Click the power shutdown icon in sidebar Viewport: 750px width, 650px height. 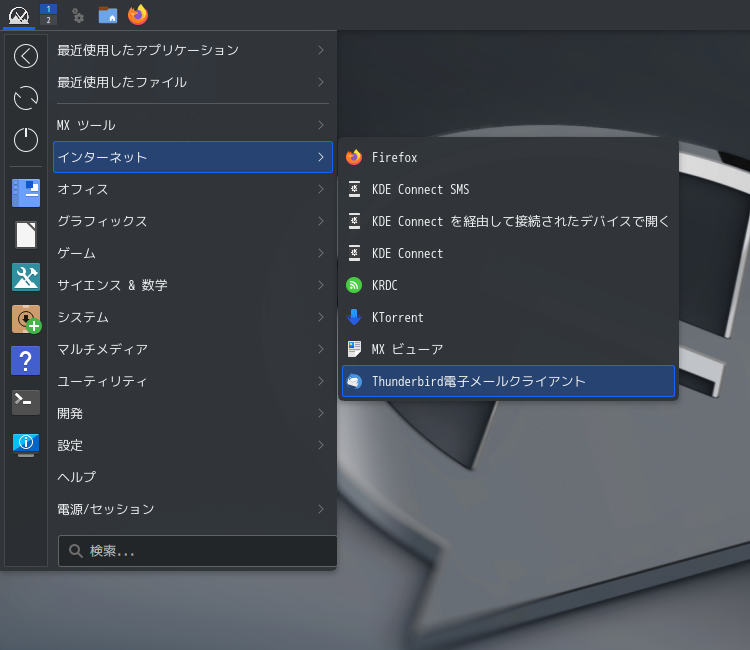(26, 140)
